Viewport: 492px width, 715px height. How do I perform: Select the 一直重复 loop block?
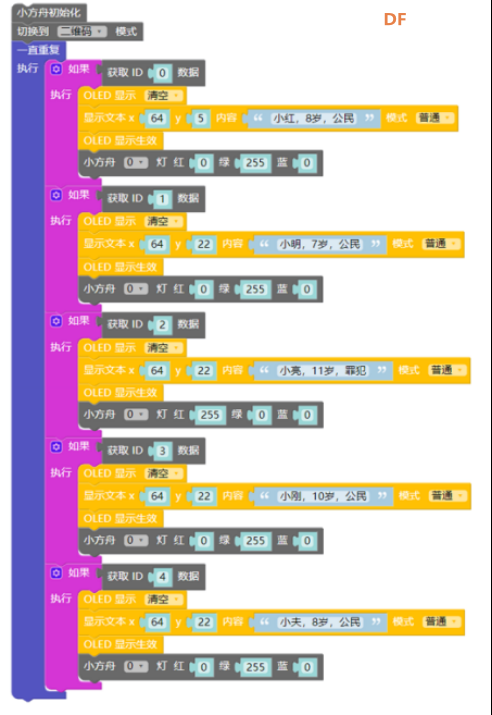click(x=39, y=50)
